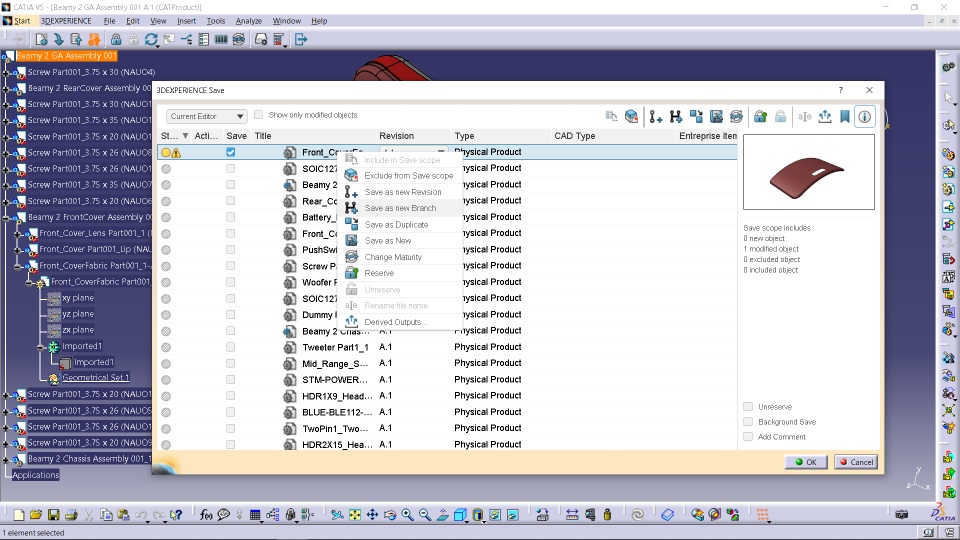Click the orange icon in 3DEXPERIENCE toolbar
This screenshot has width=960, height=540.
point(94,40)
